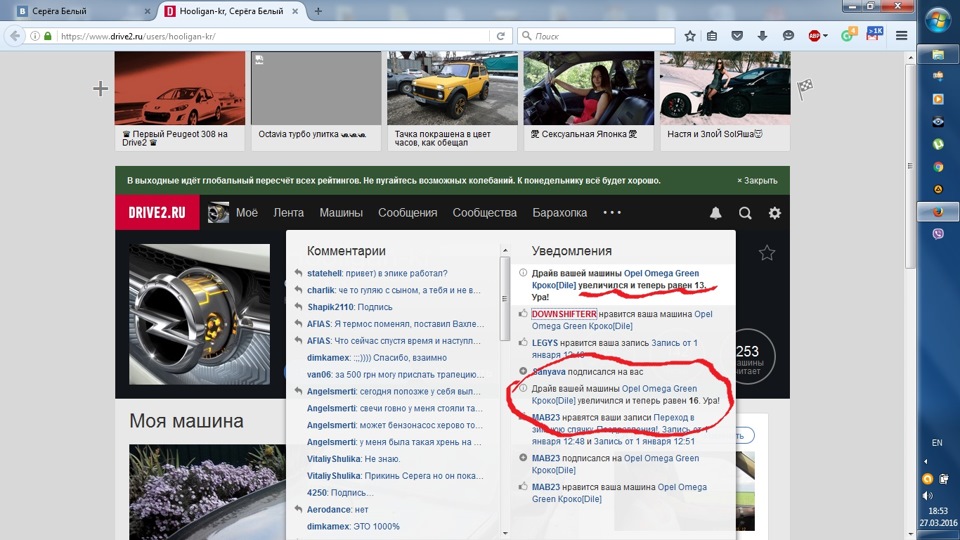960x540 pixels.
Task: Click the chat bubble toolbar icon
Action: 788,36
